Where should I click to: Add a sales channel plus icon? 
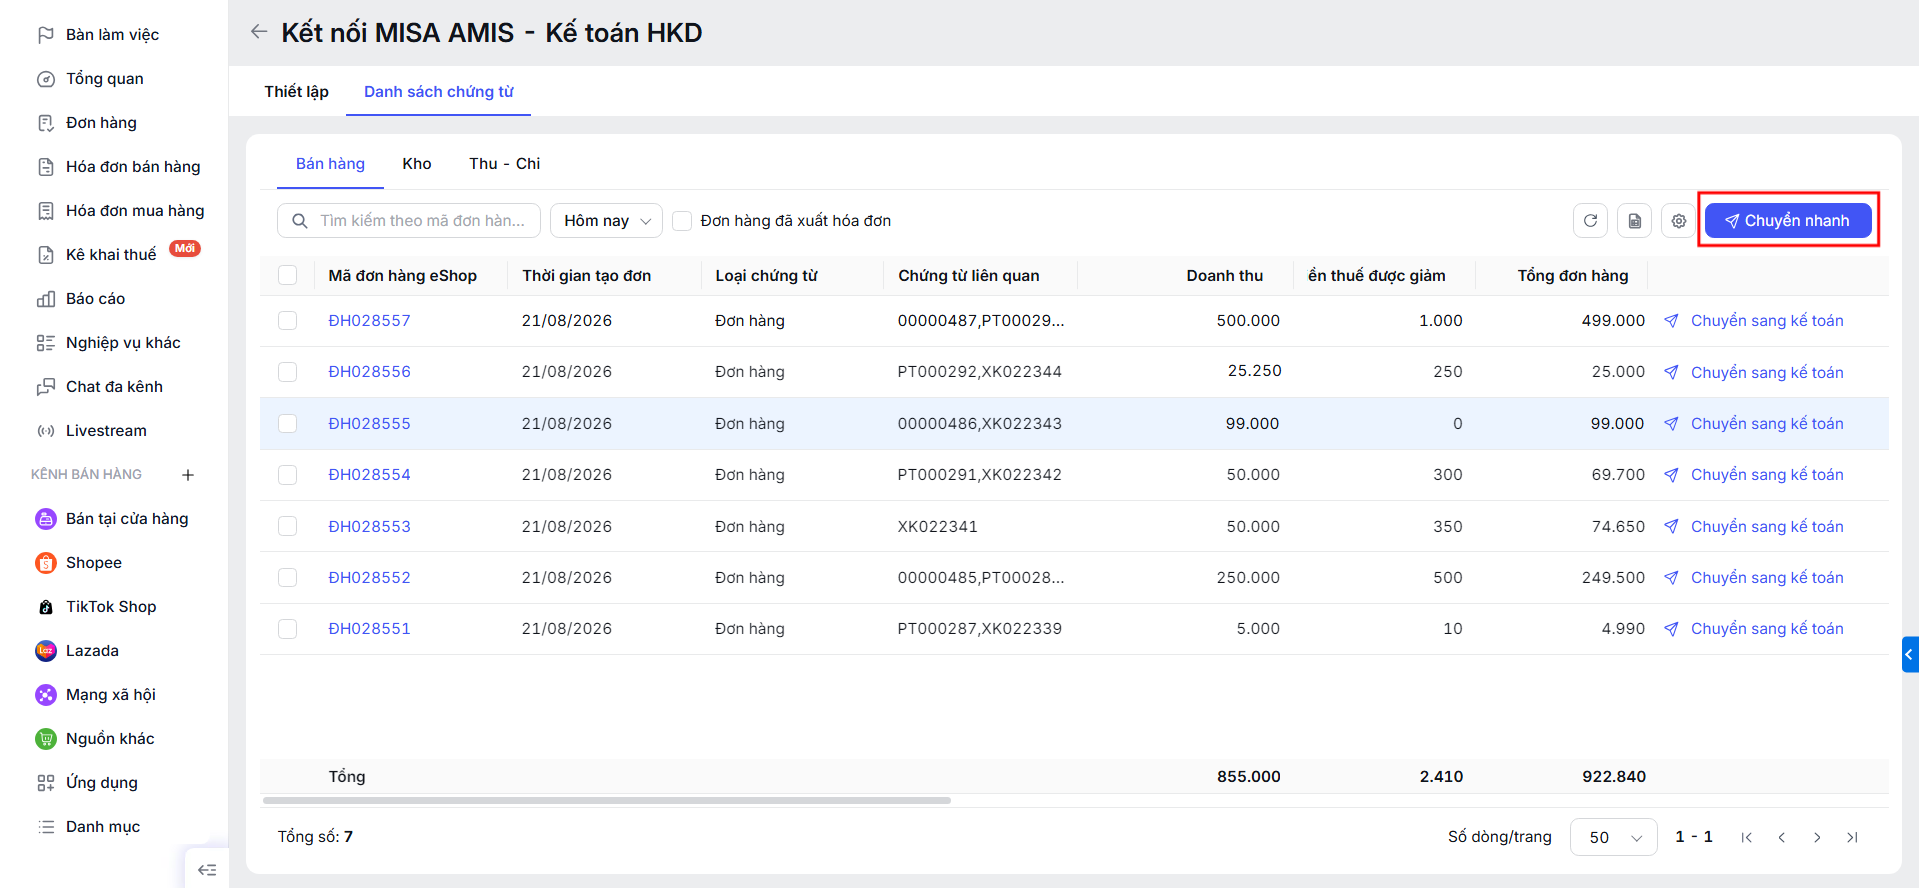click(188, 475)
